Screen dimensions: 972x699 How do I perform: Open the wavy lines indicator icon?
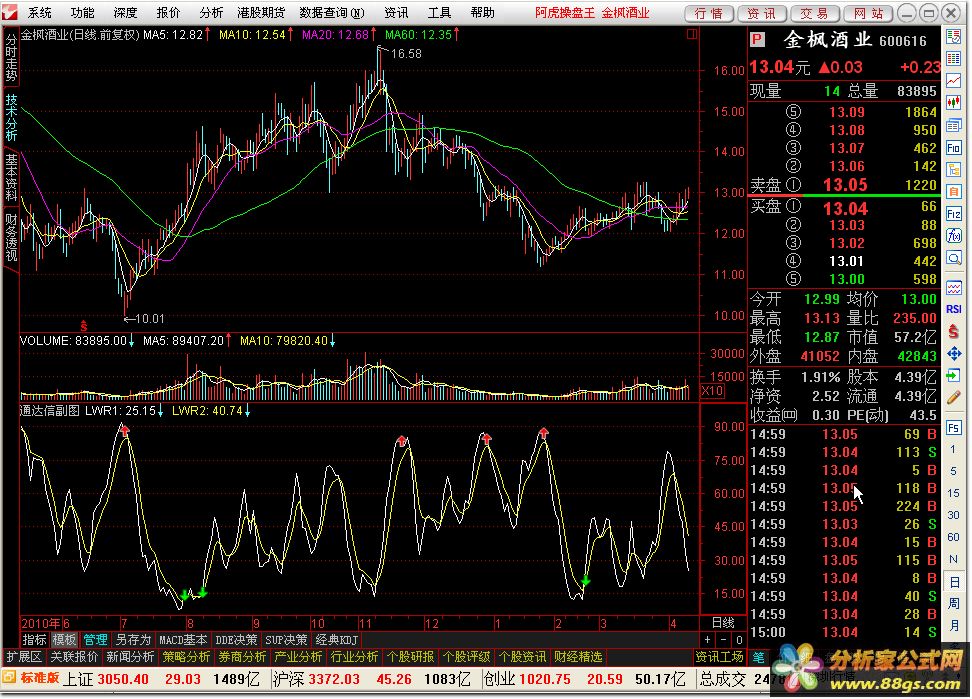click(x=953, y=287)
